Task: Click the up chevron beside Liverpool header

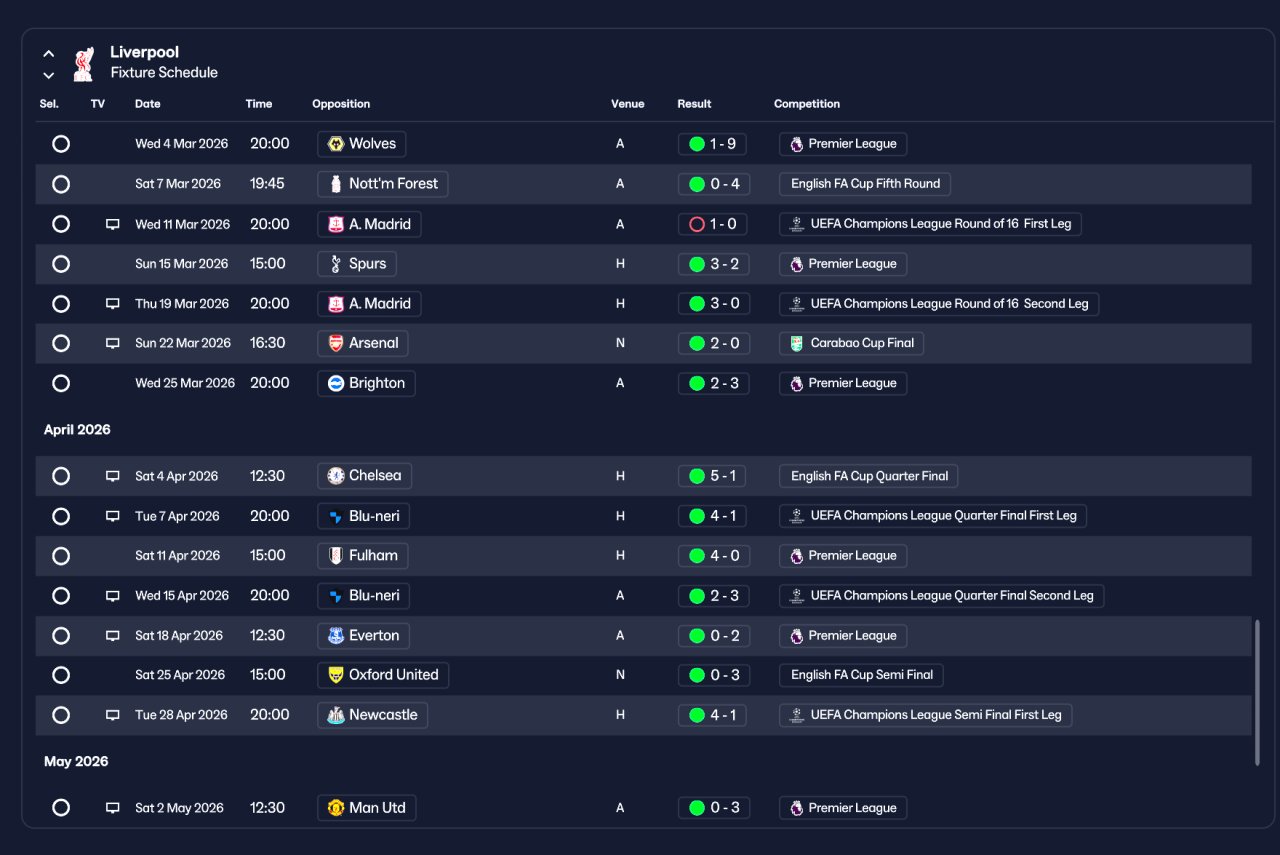Action: 49,54
